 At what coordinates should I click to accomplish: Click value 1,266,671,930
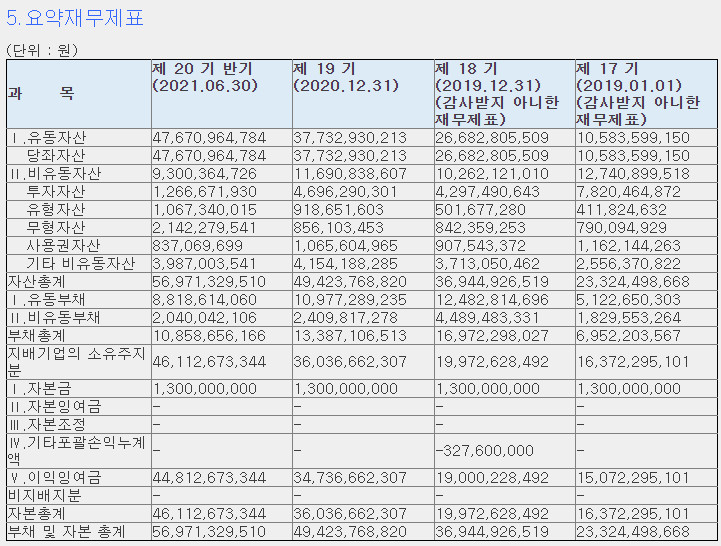pyautogui.click(x=205, y=192)
